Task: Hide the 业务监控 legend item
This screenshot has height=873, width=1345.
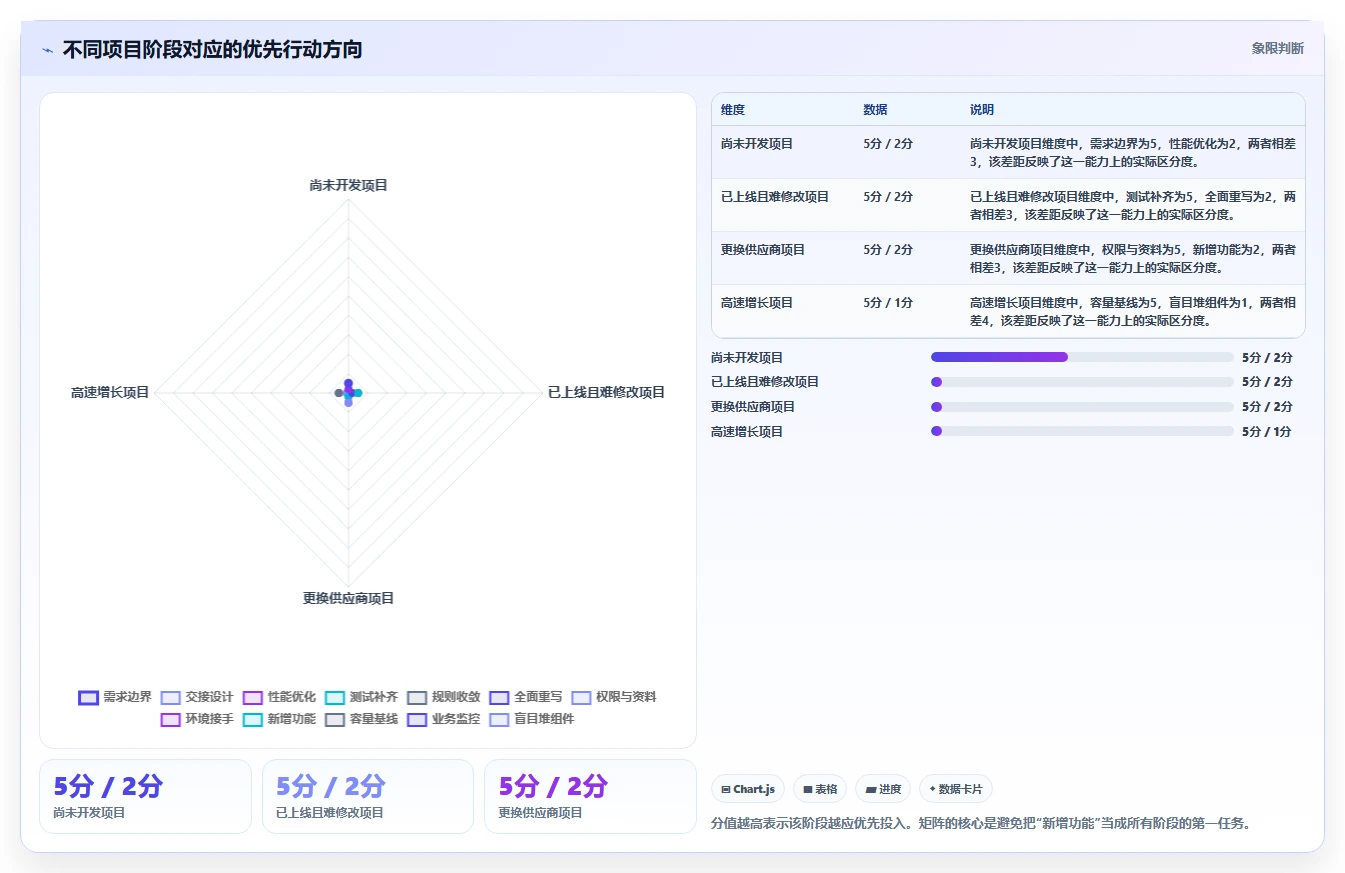Action: click(x=444, y=719)
